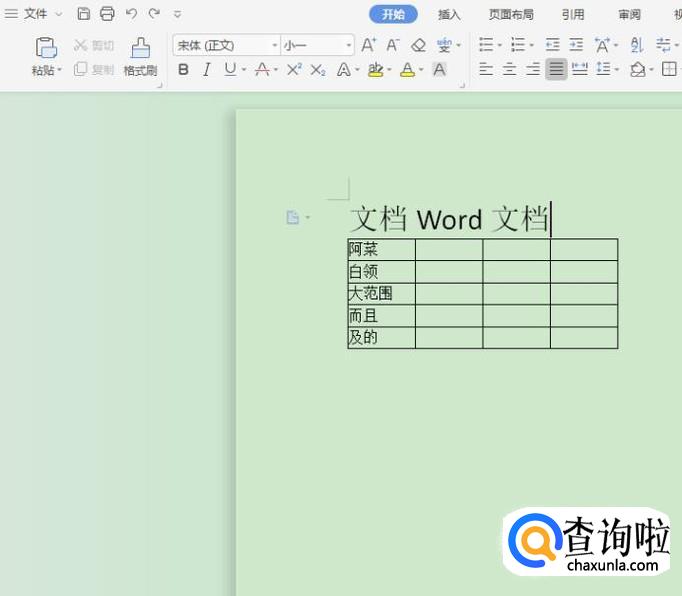The image size is (682, 596).
Task: Click the Chinese layout A icon
Action: coord(602,45)
